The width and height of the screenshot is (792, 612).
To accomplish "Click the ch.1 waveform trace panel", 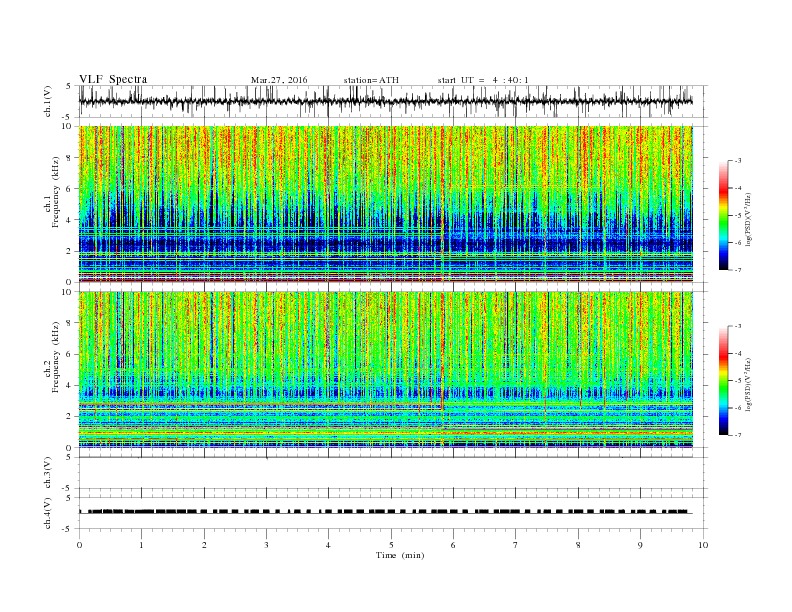I will point(393,101).
